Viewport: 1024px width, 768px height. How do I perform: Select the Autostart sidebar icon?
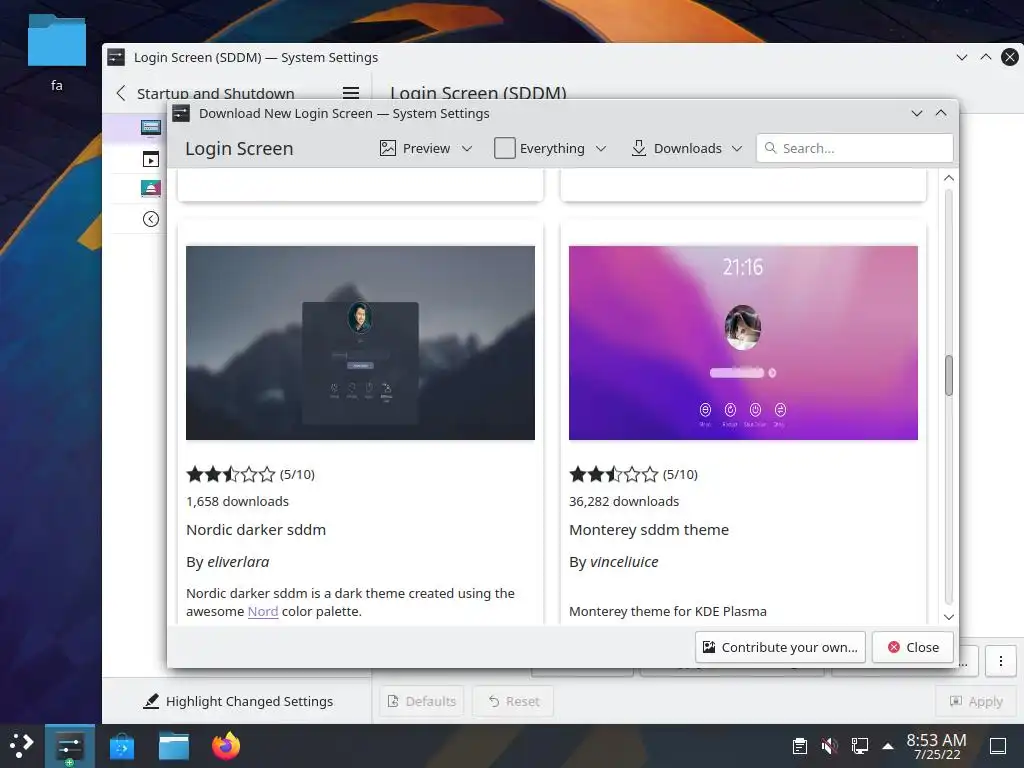tap(151, 159)
